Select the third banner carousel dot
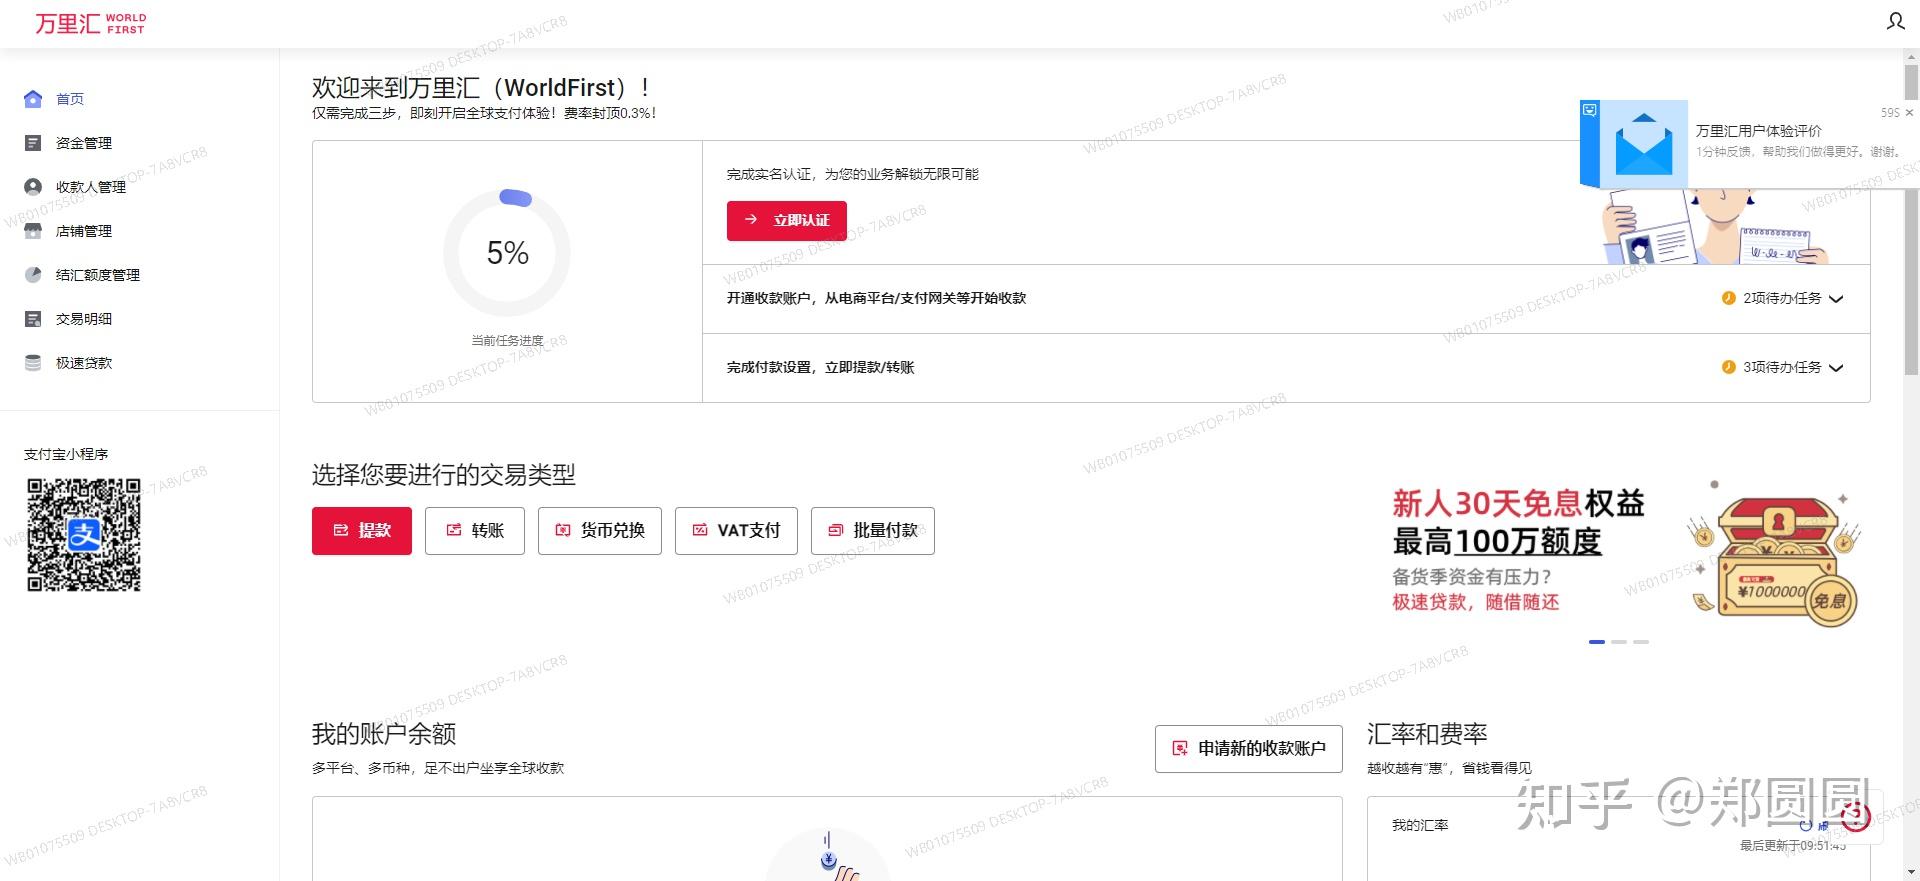Screen dimensions: 1920x881 pos(1641,642)
